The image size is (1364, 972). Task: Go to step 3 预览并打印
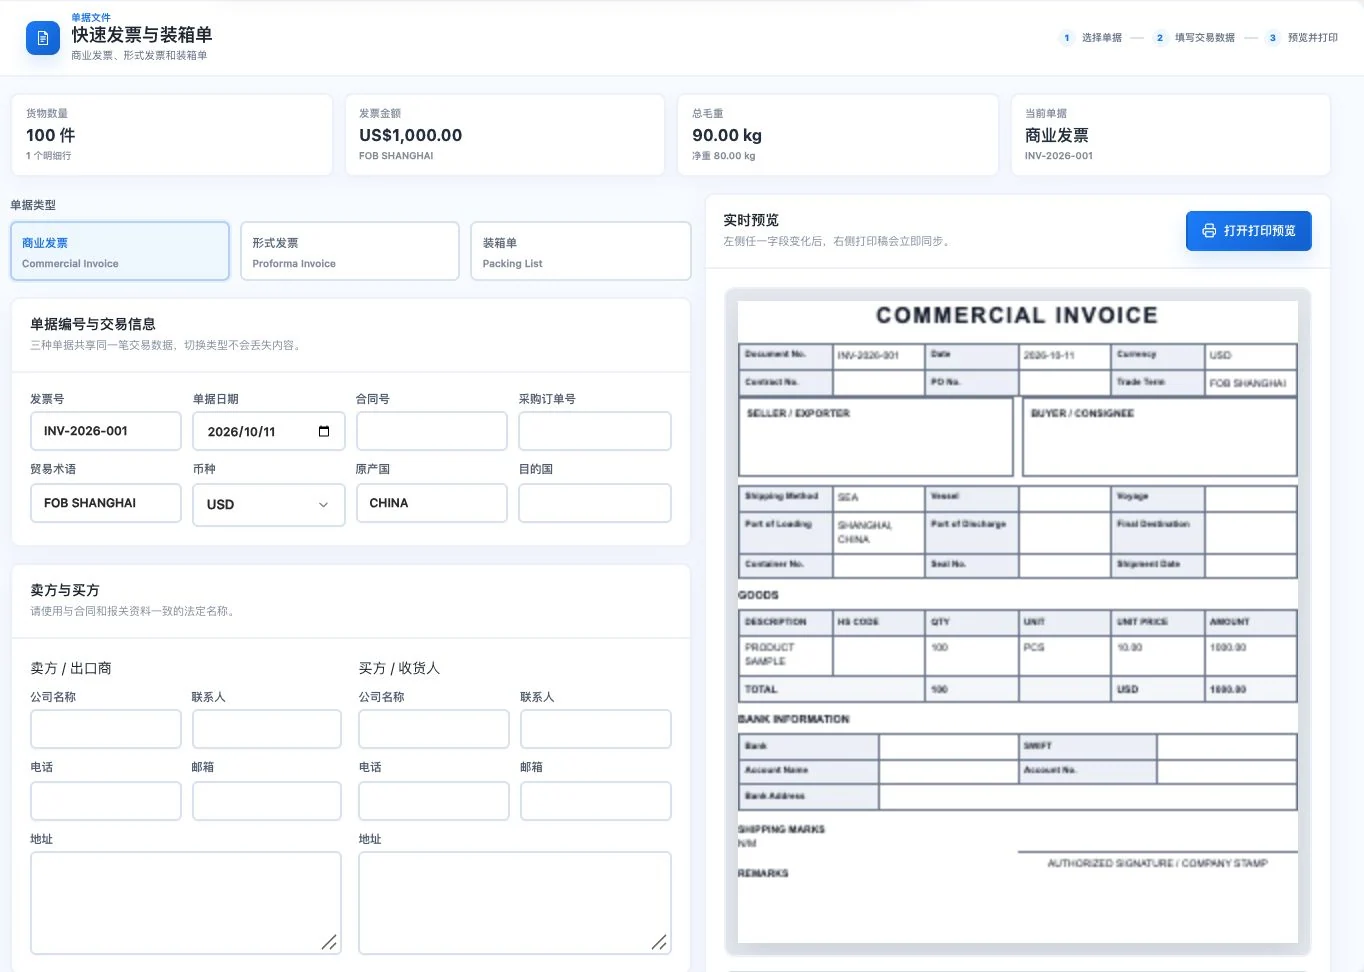(1302, 38)
